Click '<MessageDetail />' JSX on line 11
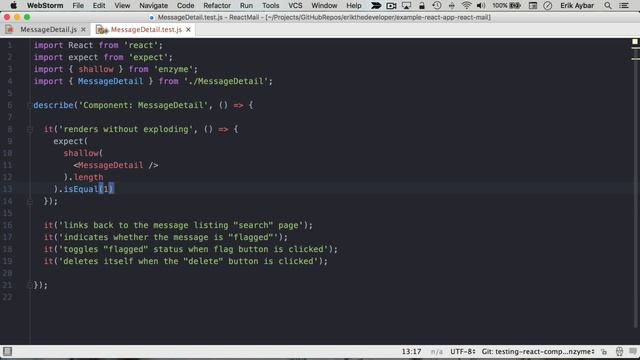This screenshot has width=640, height=360. (116, 165)
